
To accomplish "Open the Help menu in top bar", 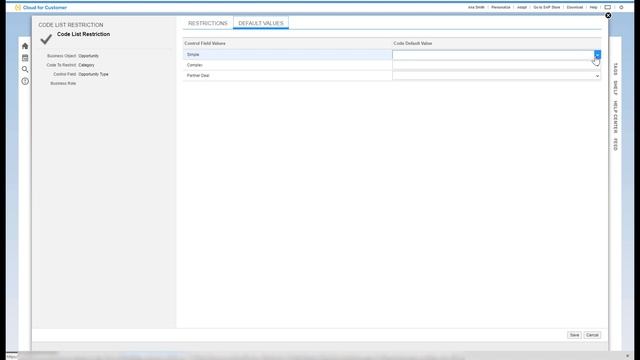I will pyautogui.click(x=593, y=7).
